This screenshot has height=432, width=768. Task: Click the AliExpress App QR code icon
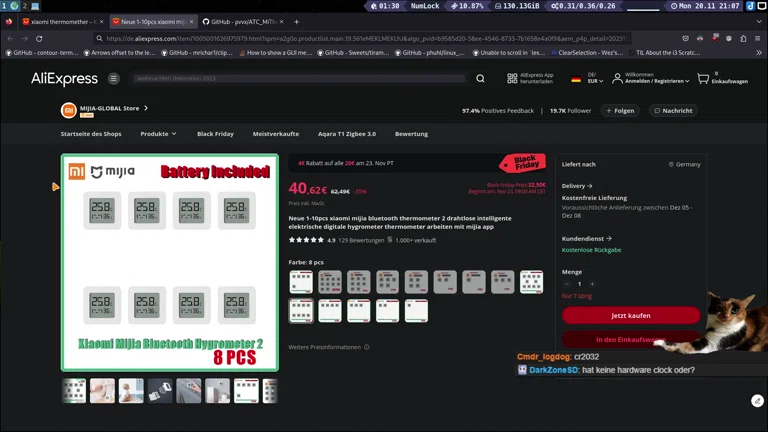pos(512,78)
